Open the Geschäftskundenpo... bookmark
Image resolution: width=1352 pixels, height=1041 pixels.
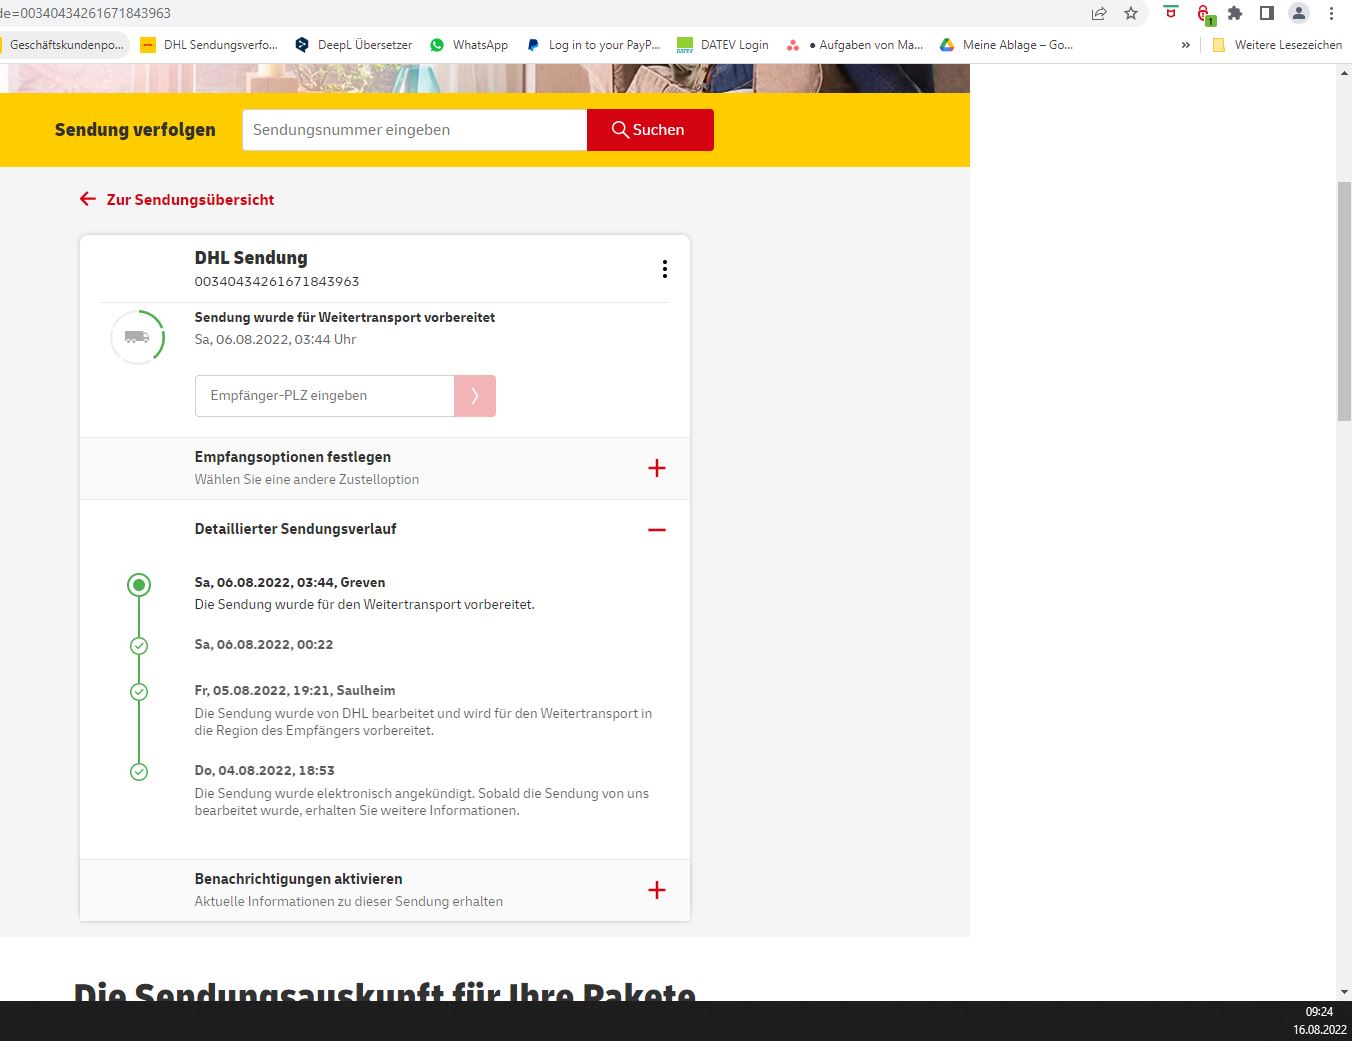pyautogui.click(x=65, y=45)
